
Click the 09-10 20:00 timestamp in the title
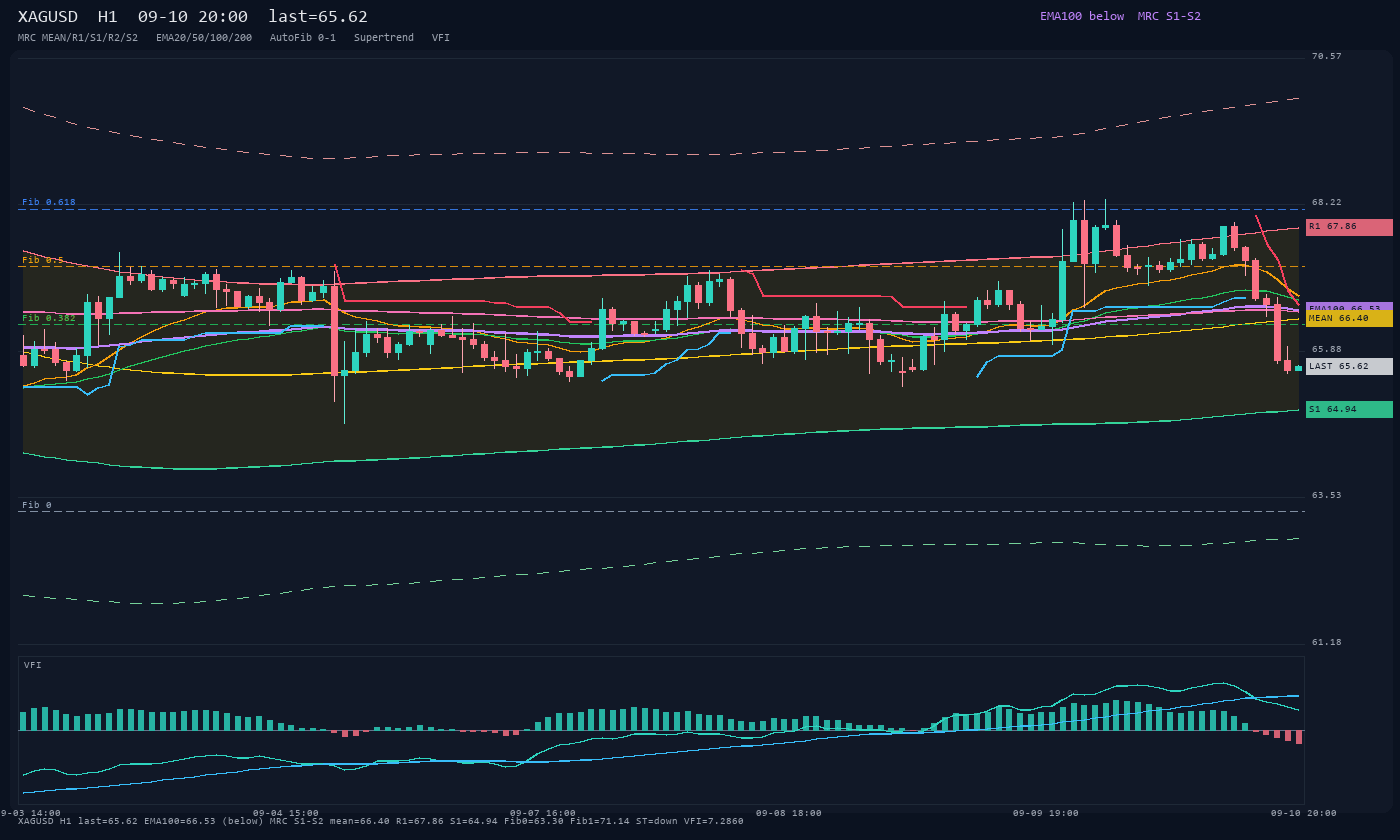193,17
